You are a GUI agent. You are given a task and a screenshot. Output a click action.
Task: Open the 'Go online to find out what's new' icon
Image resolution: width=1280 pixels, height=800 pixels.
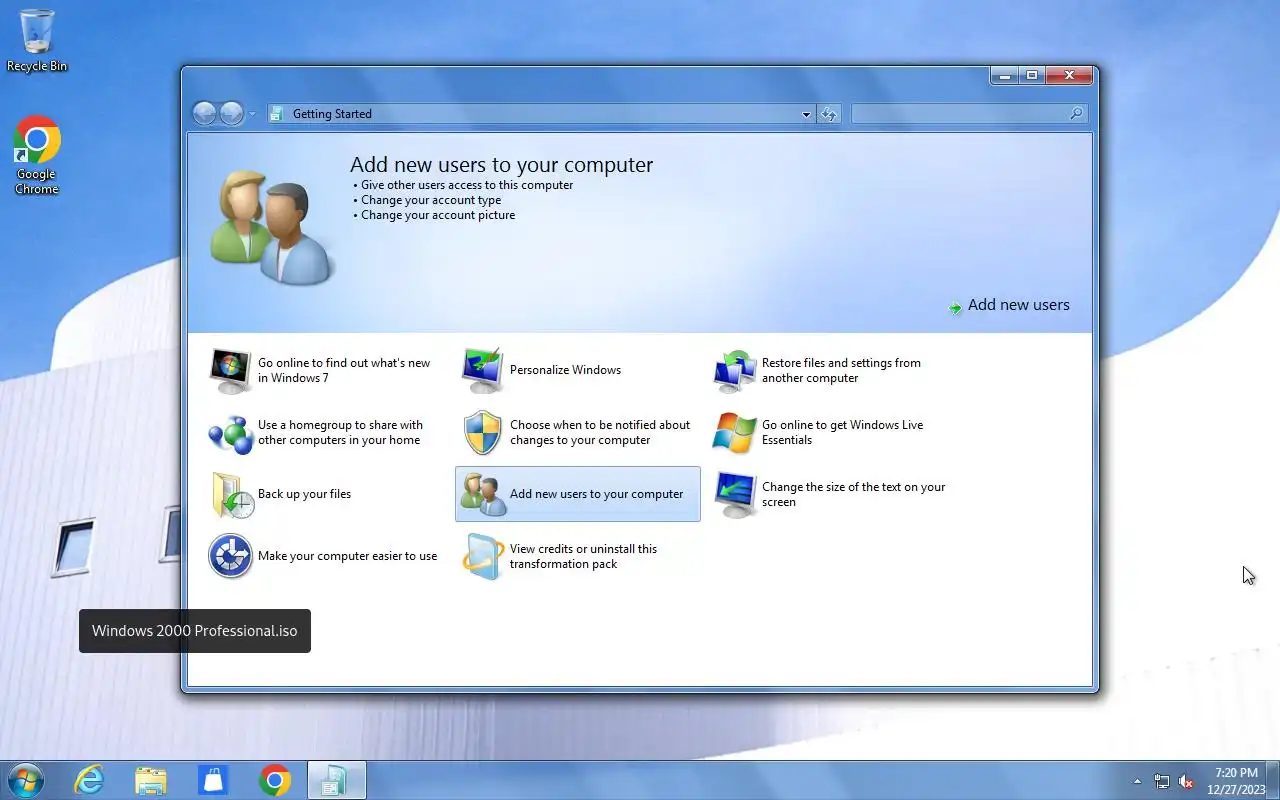[230, 371]
